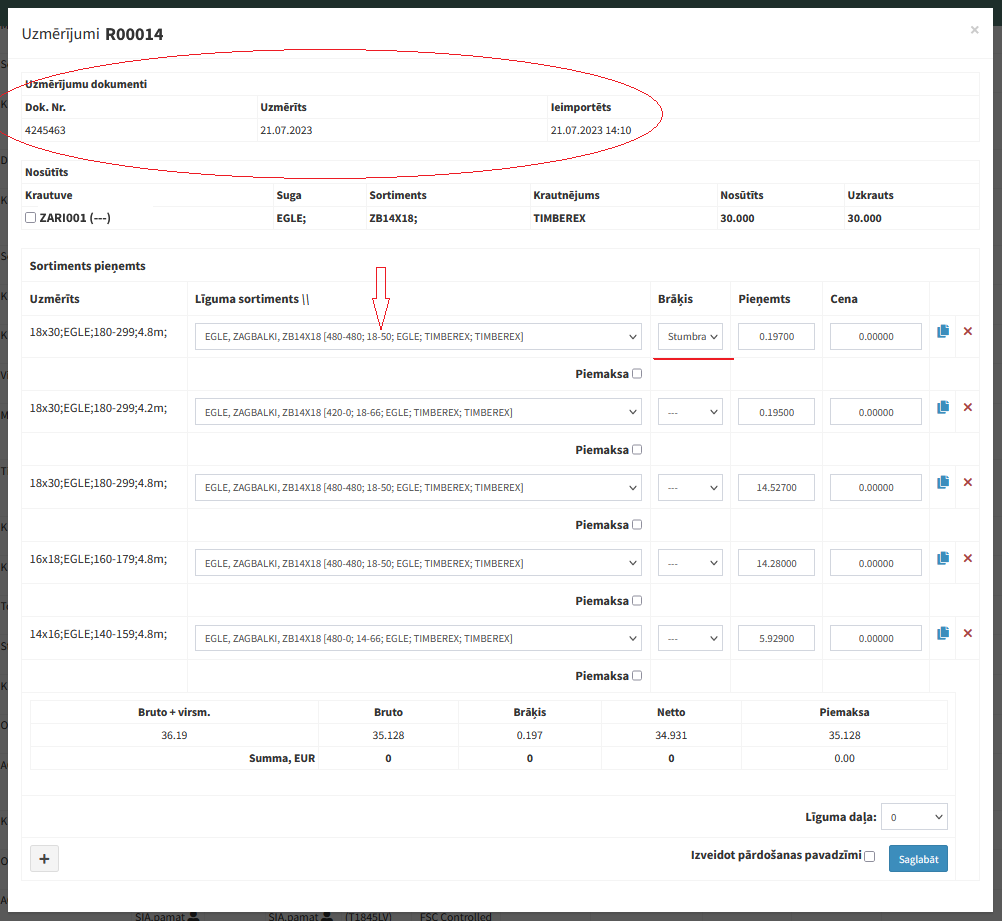Viewport: 1002px width, 921px height.
Task: Click the Pieņemts field with 14.28000
Action: click(x=776, y=563)
